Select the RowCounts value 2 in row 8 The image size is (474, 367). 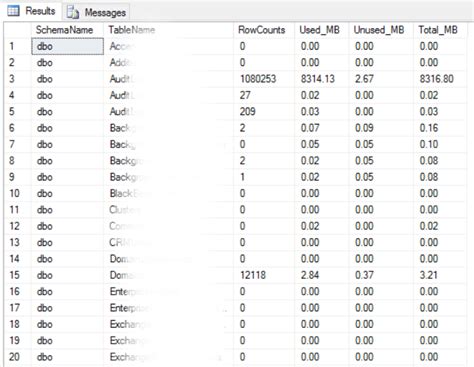(242, 160)
